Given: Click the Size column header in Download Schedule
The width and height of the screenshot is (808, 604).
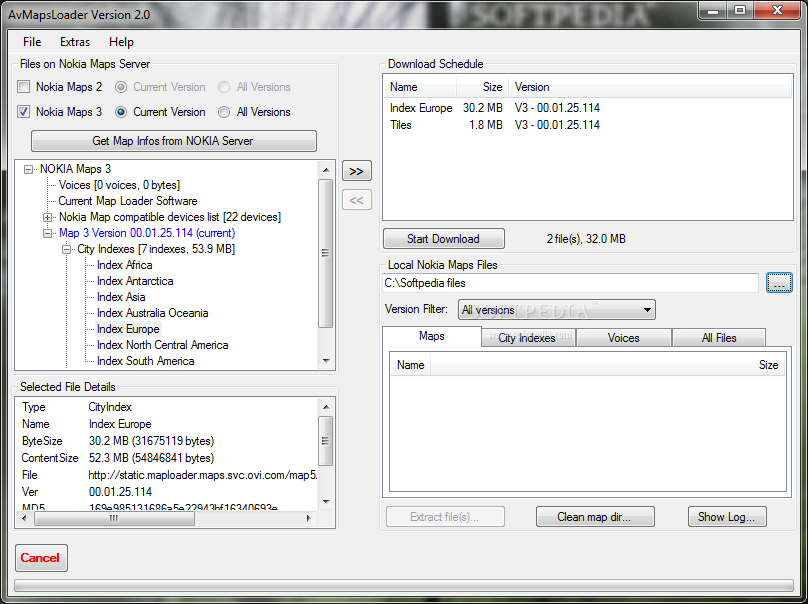Looking at the screenshot, I should [x=483, y=87].
